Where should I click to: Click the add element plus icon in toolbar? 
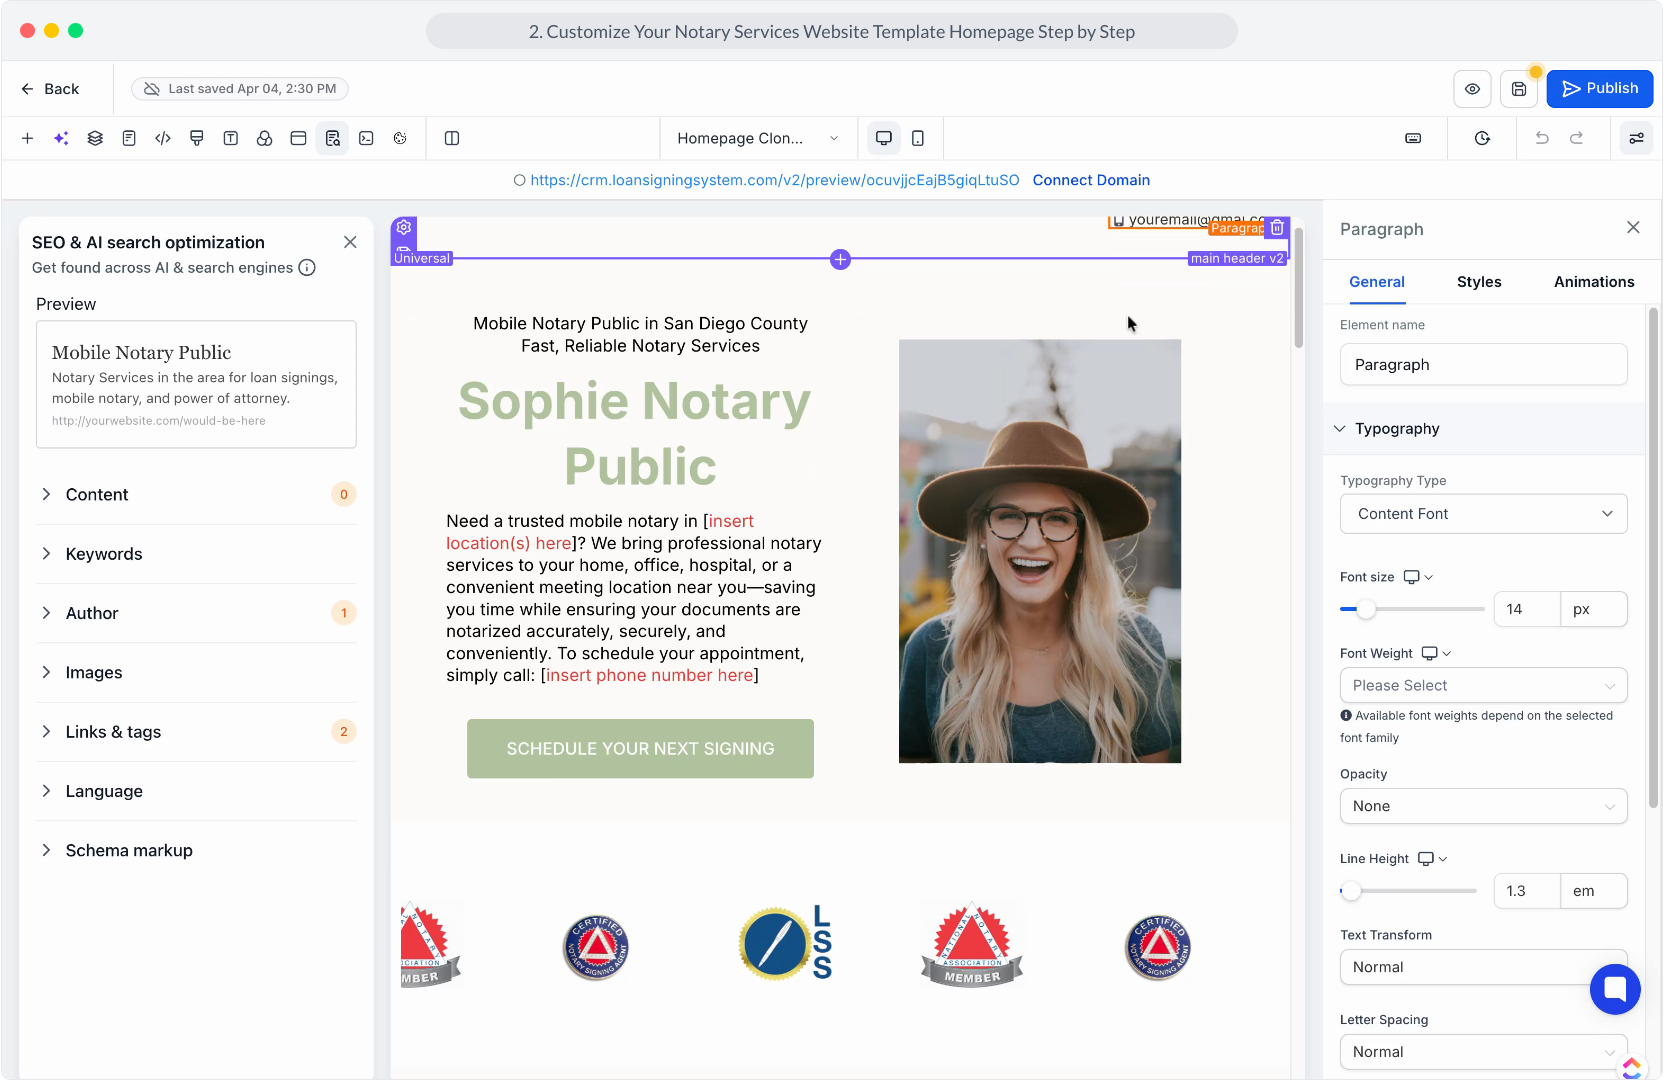click(x=27, y=138)
